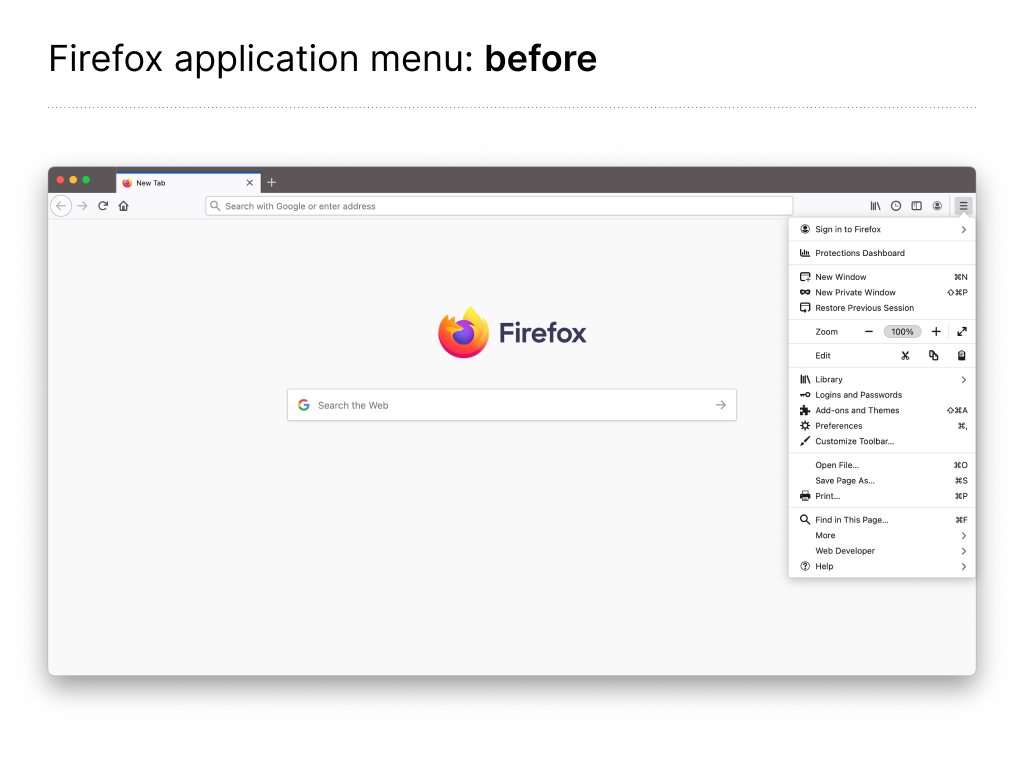
Task: Close the hamburger application menu
Action: coord(963,206)
